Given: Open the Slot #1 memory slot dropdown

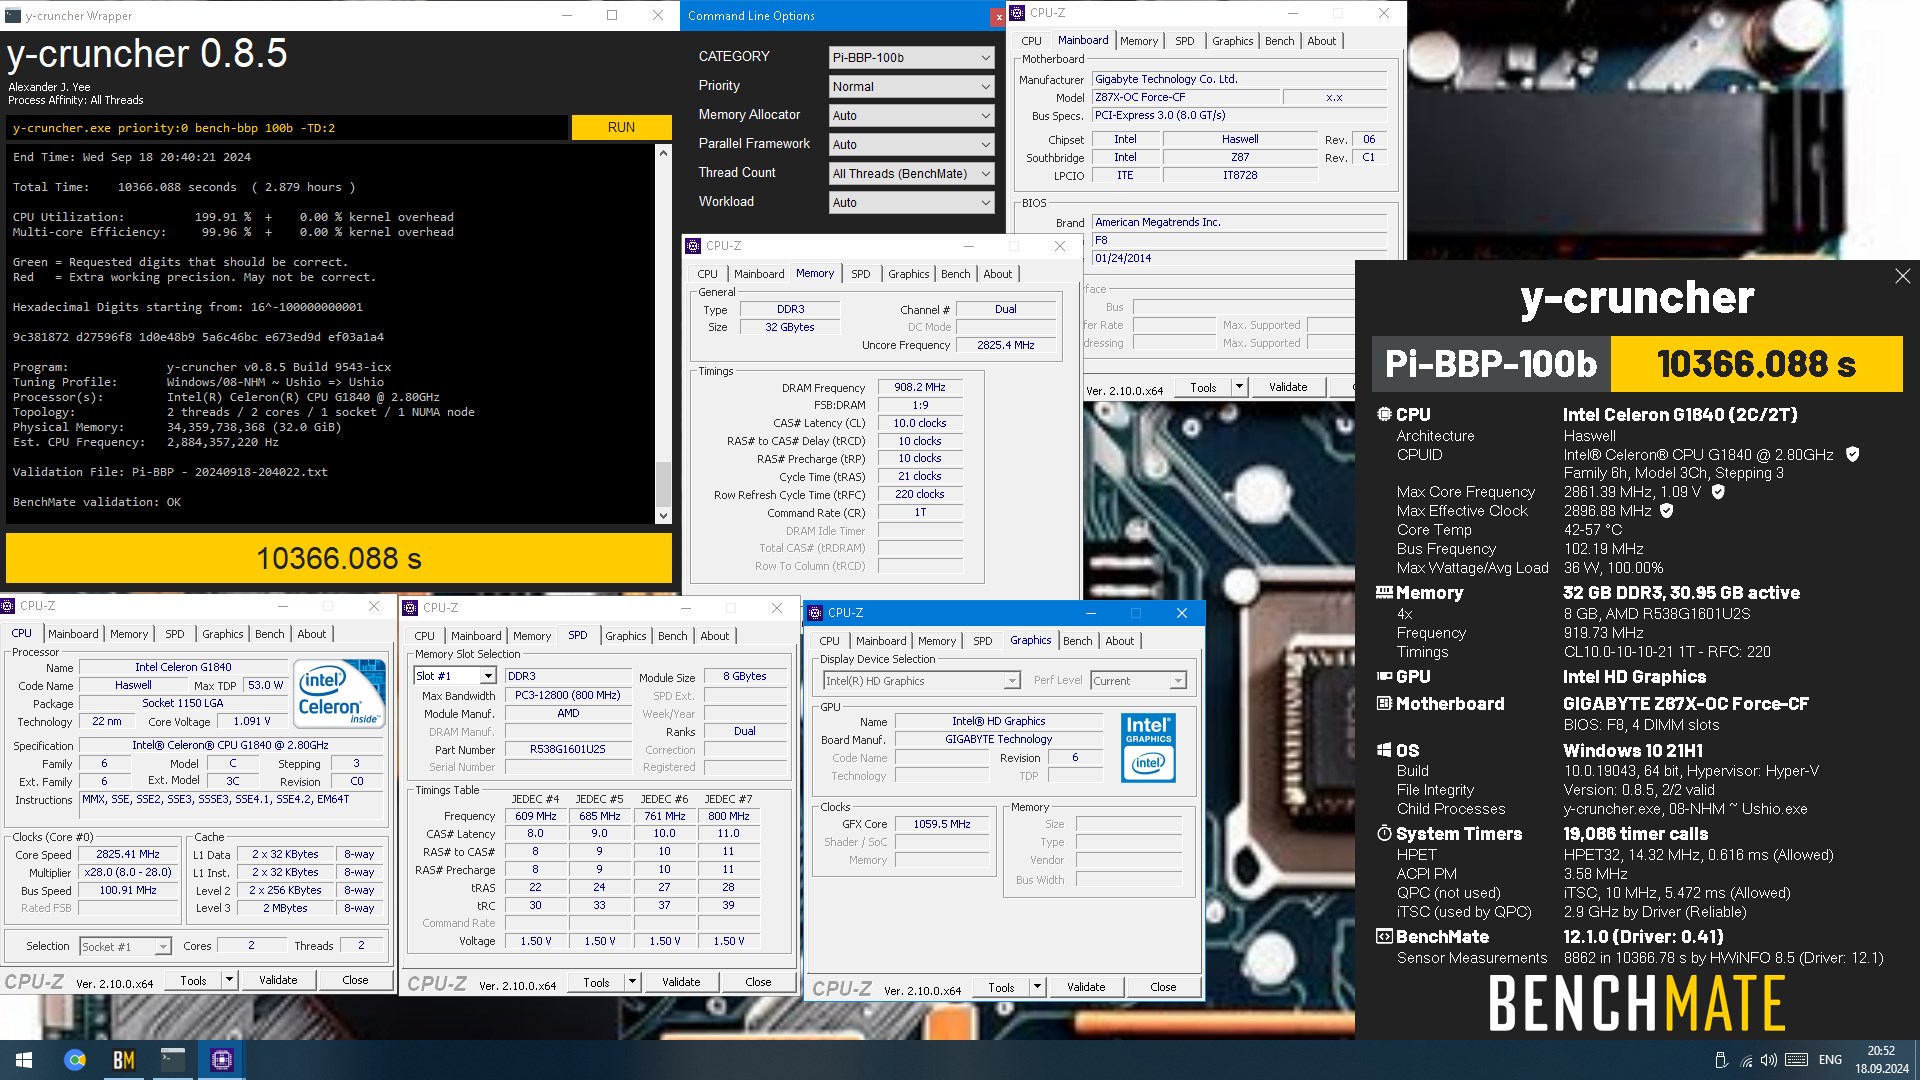Looking at the screenshot, I should tap(455, 676).
